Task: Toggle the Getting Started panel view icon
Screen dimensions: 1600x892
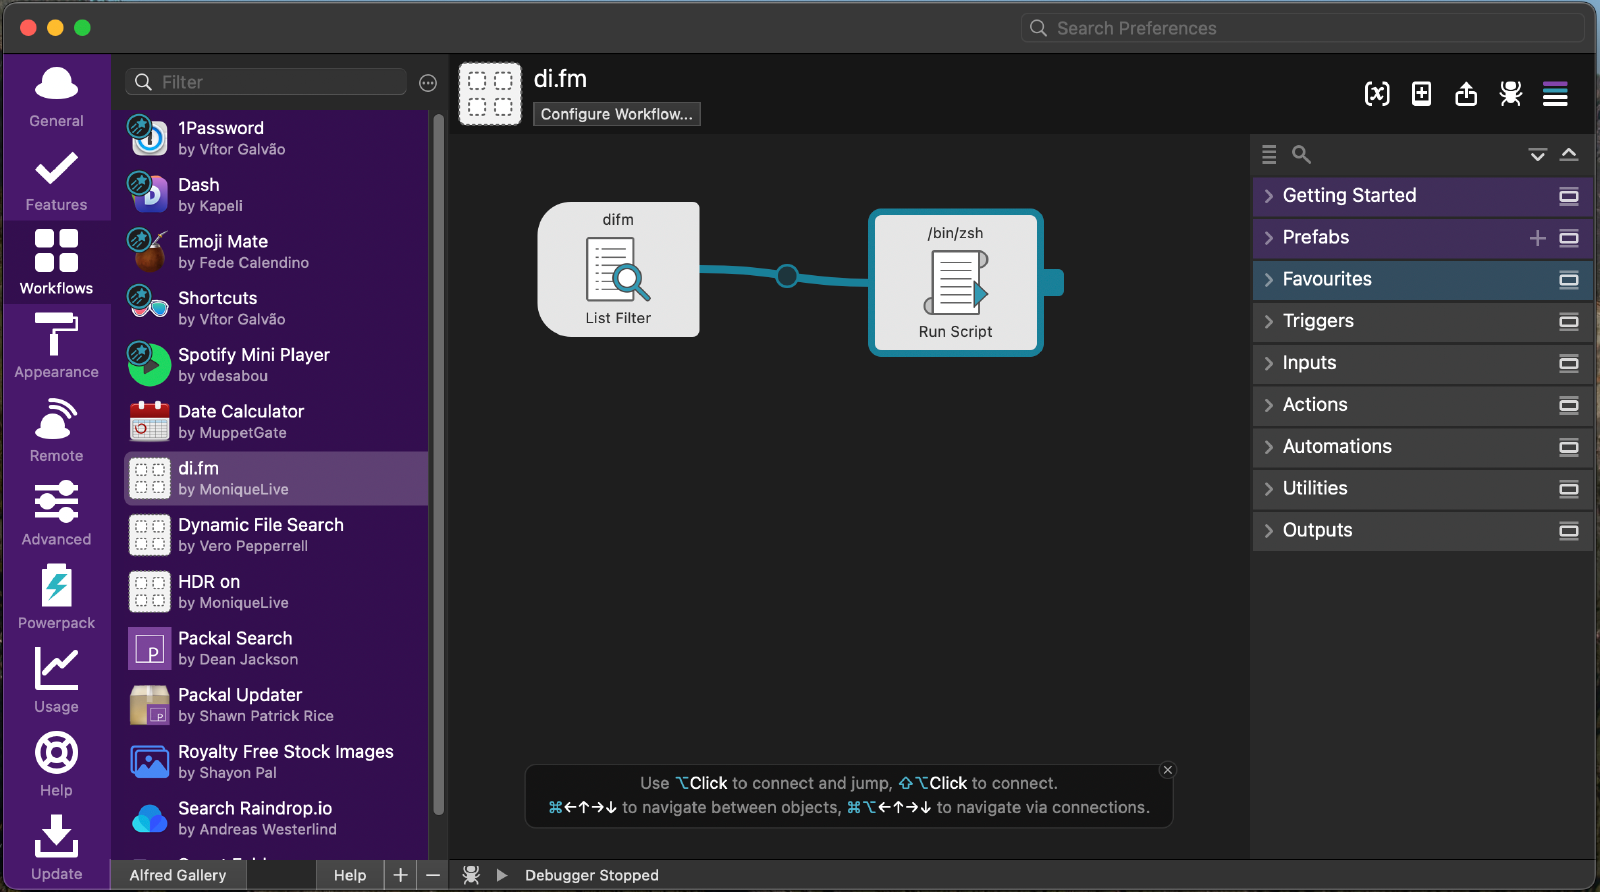Action: pyautogui.click(x=1569, y=196)
